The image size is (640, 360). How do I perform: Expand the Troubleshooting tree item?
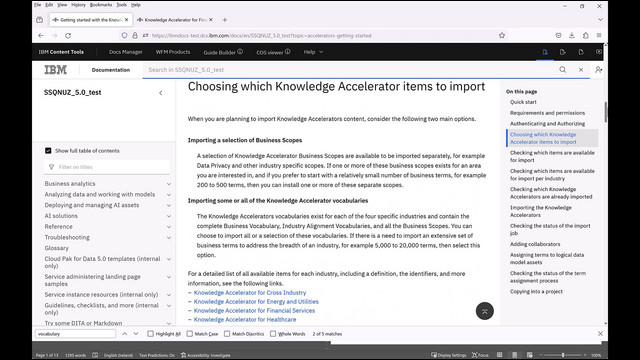click(x=169, y=238)
